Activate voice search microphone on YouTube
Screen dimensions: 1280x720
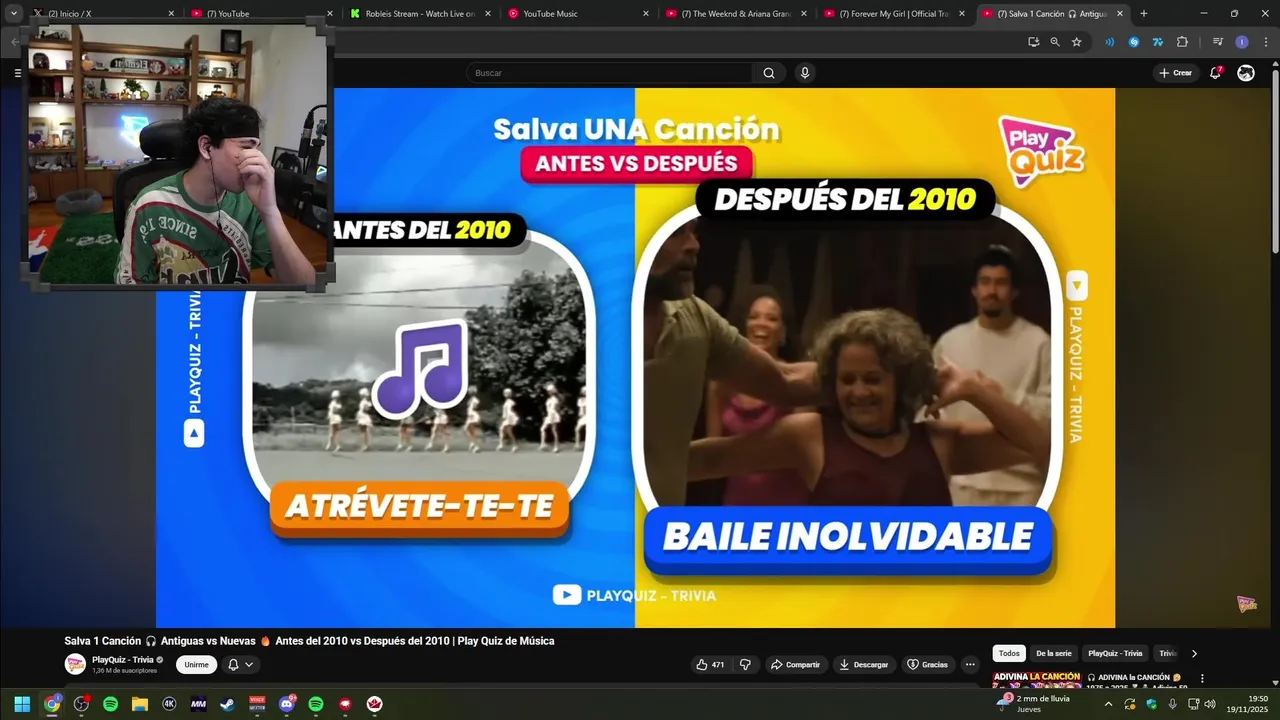805,73
